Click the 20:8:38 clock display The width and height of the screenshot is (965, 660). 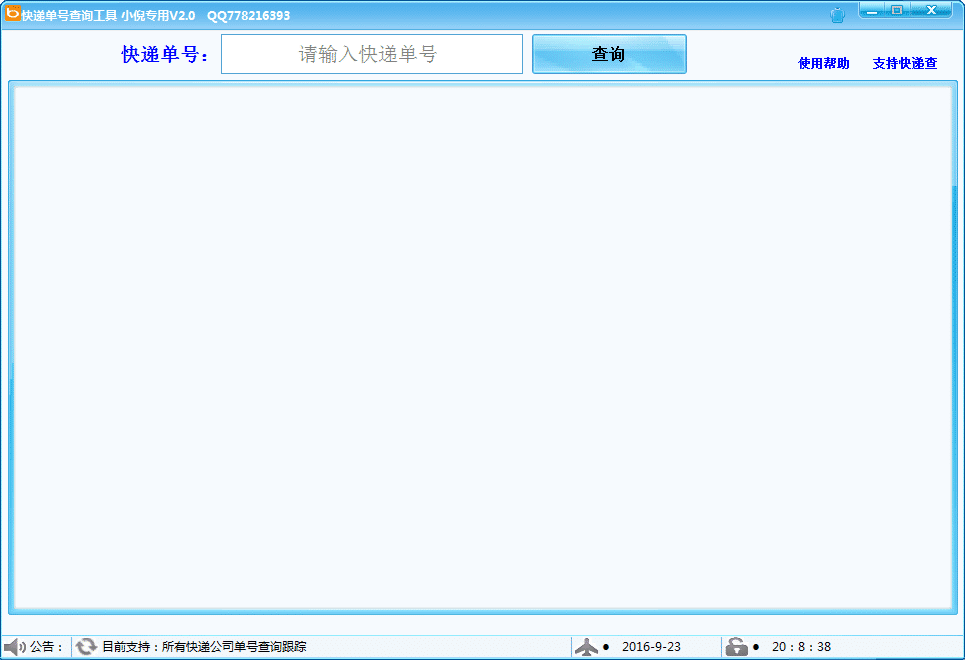pos(801,647)
